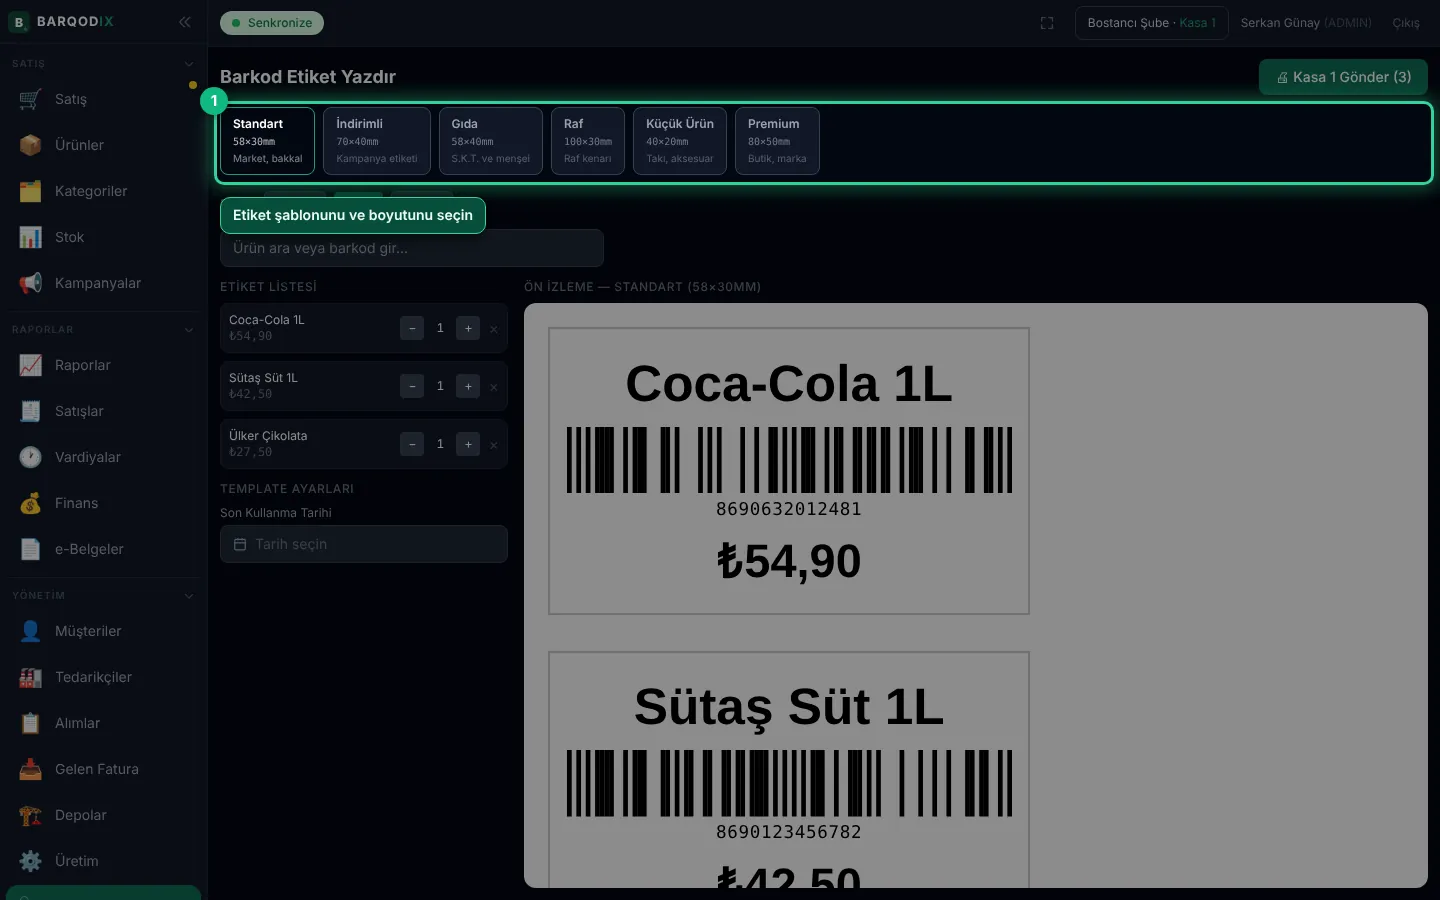Collapse the sidebar with double chevron

point(185,22)
